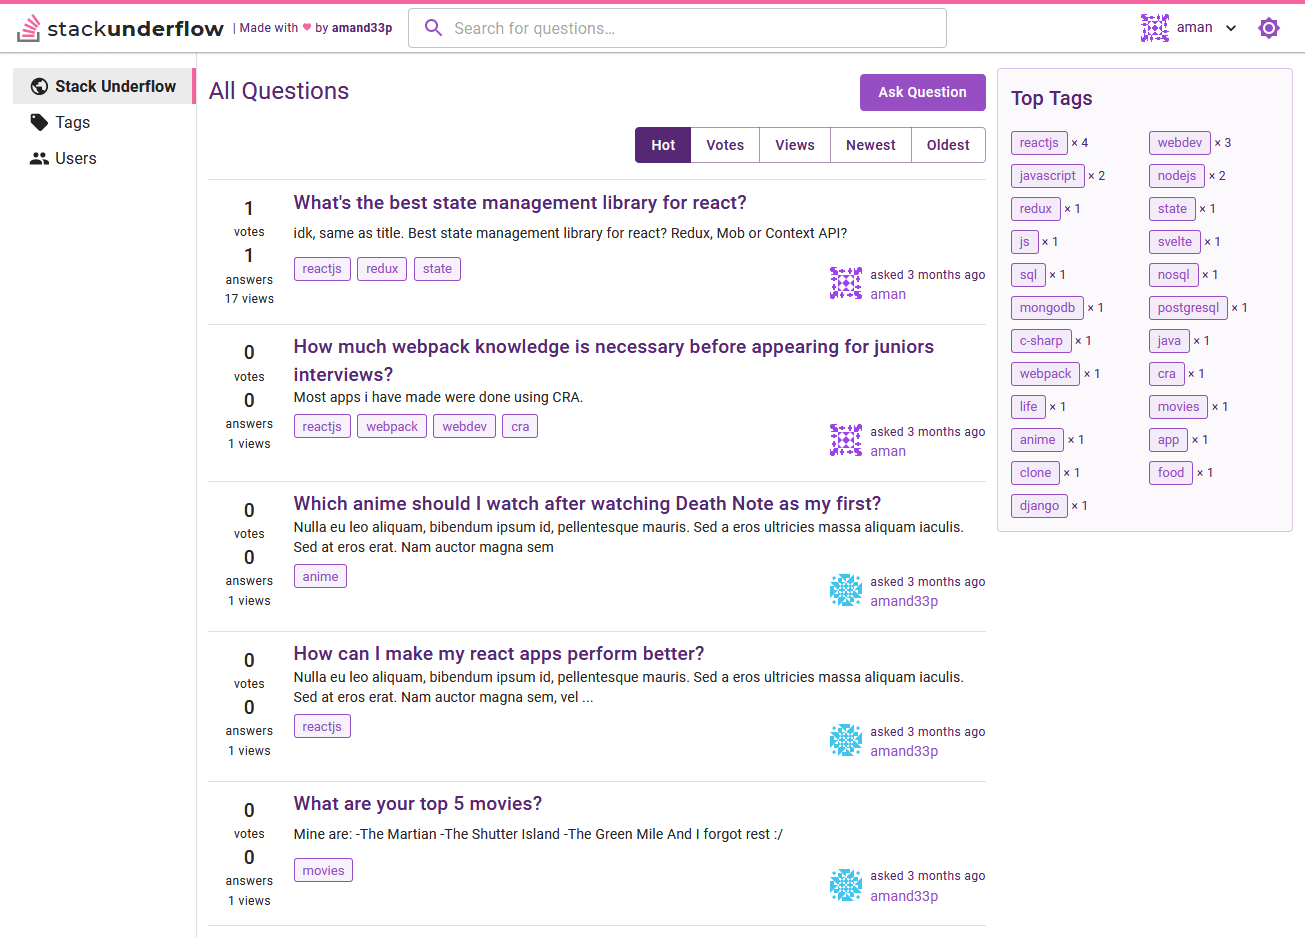This screenshot has width=1305, height=938.
Task: Click the redux tag on the first question
Action: tap(382, 269)
